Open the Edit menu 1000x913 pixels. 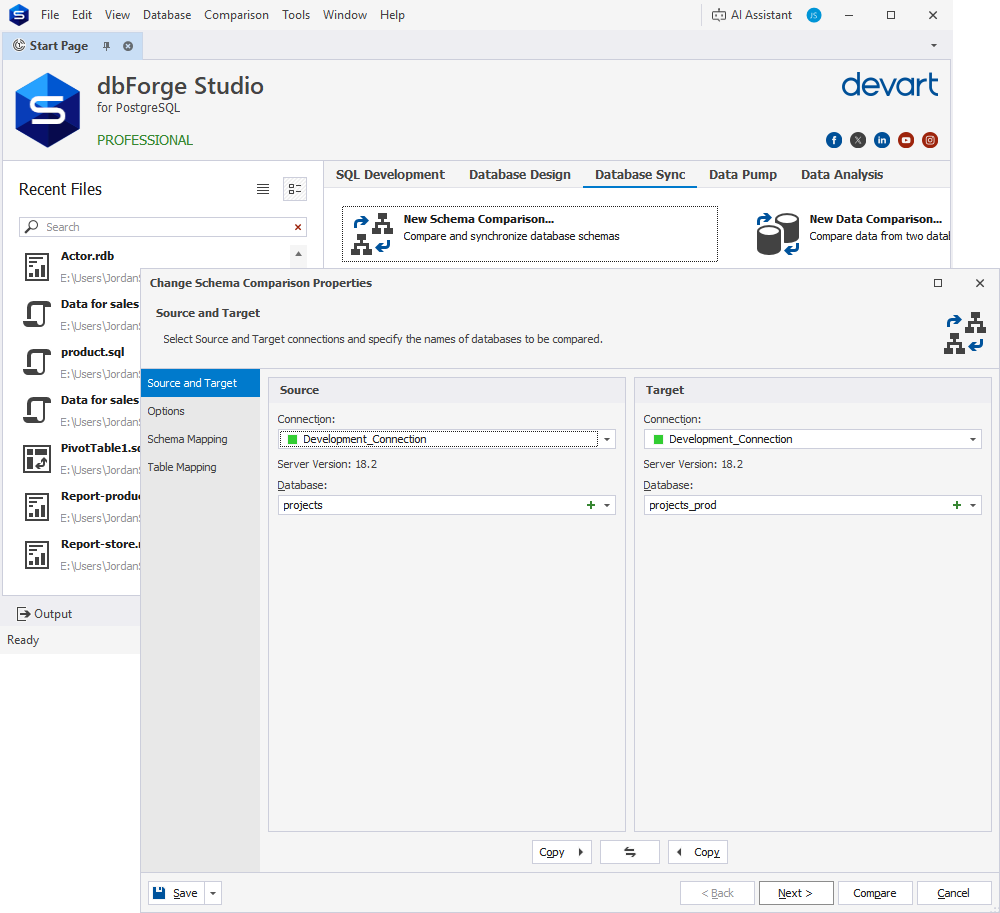[82, 15]
